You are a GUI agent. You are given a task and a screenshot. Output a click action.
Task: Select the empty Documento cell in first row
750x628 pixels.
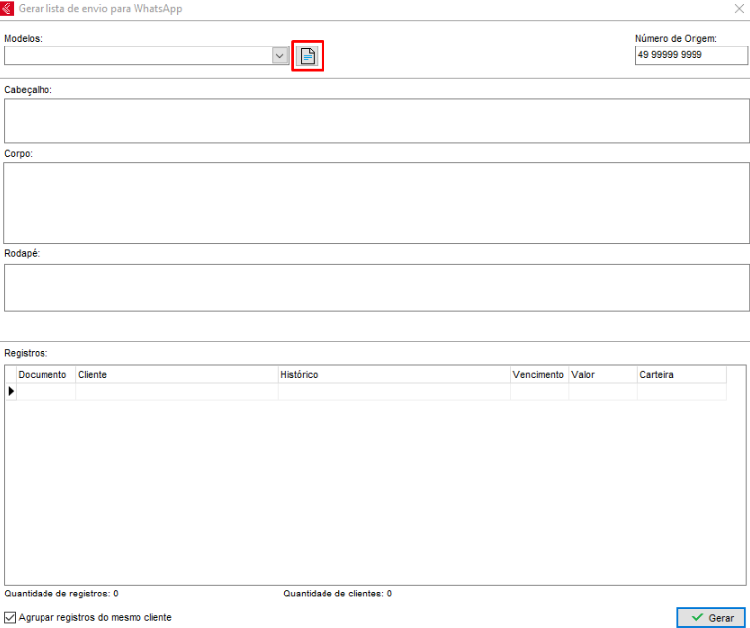tap(46, 392)
